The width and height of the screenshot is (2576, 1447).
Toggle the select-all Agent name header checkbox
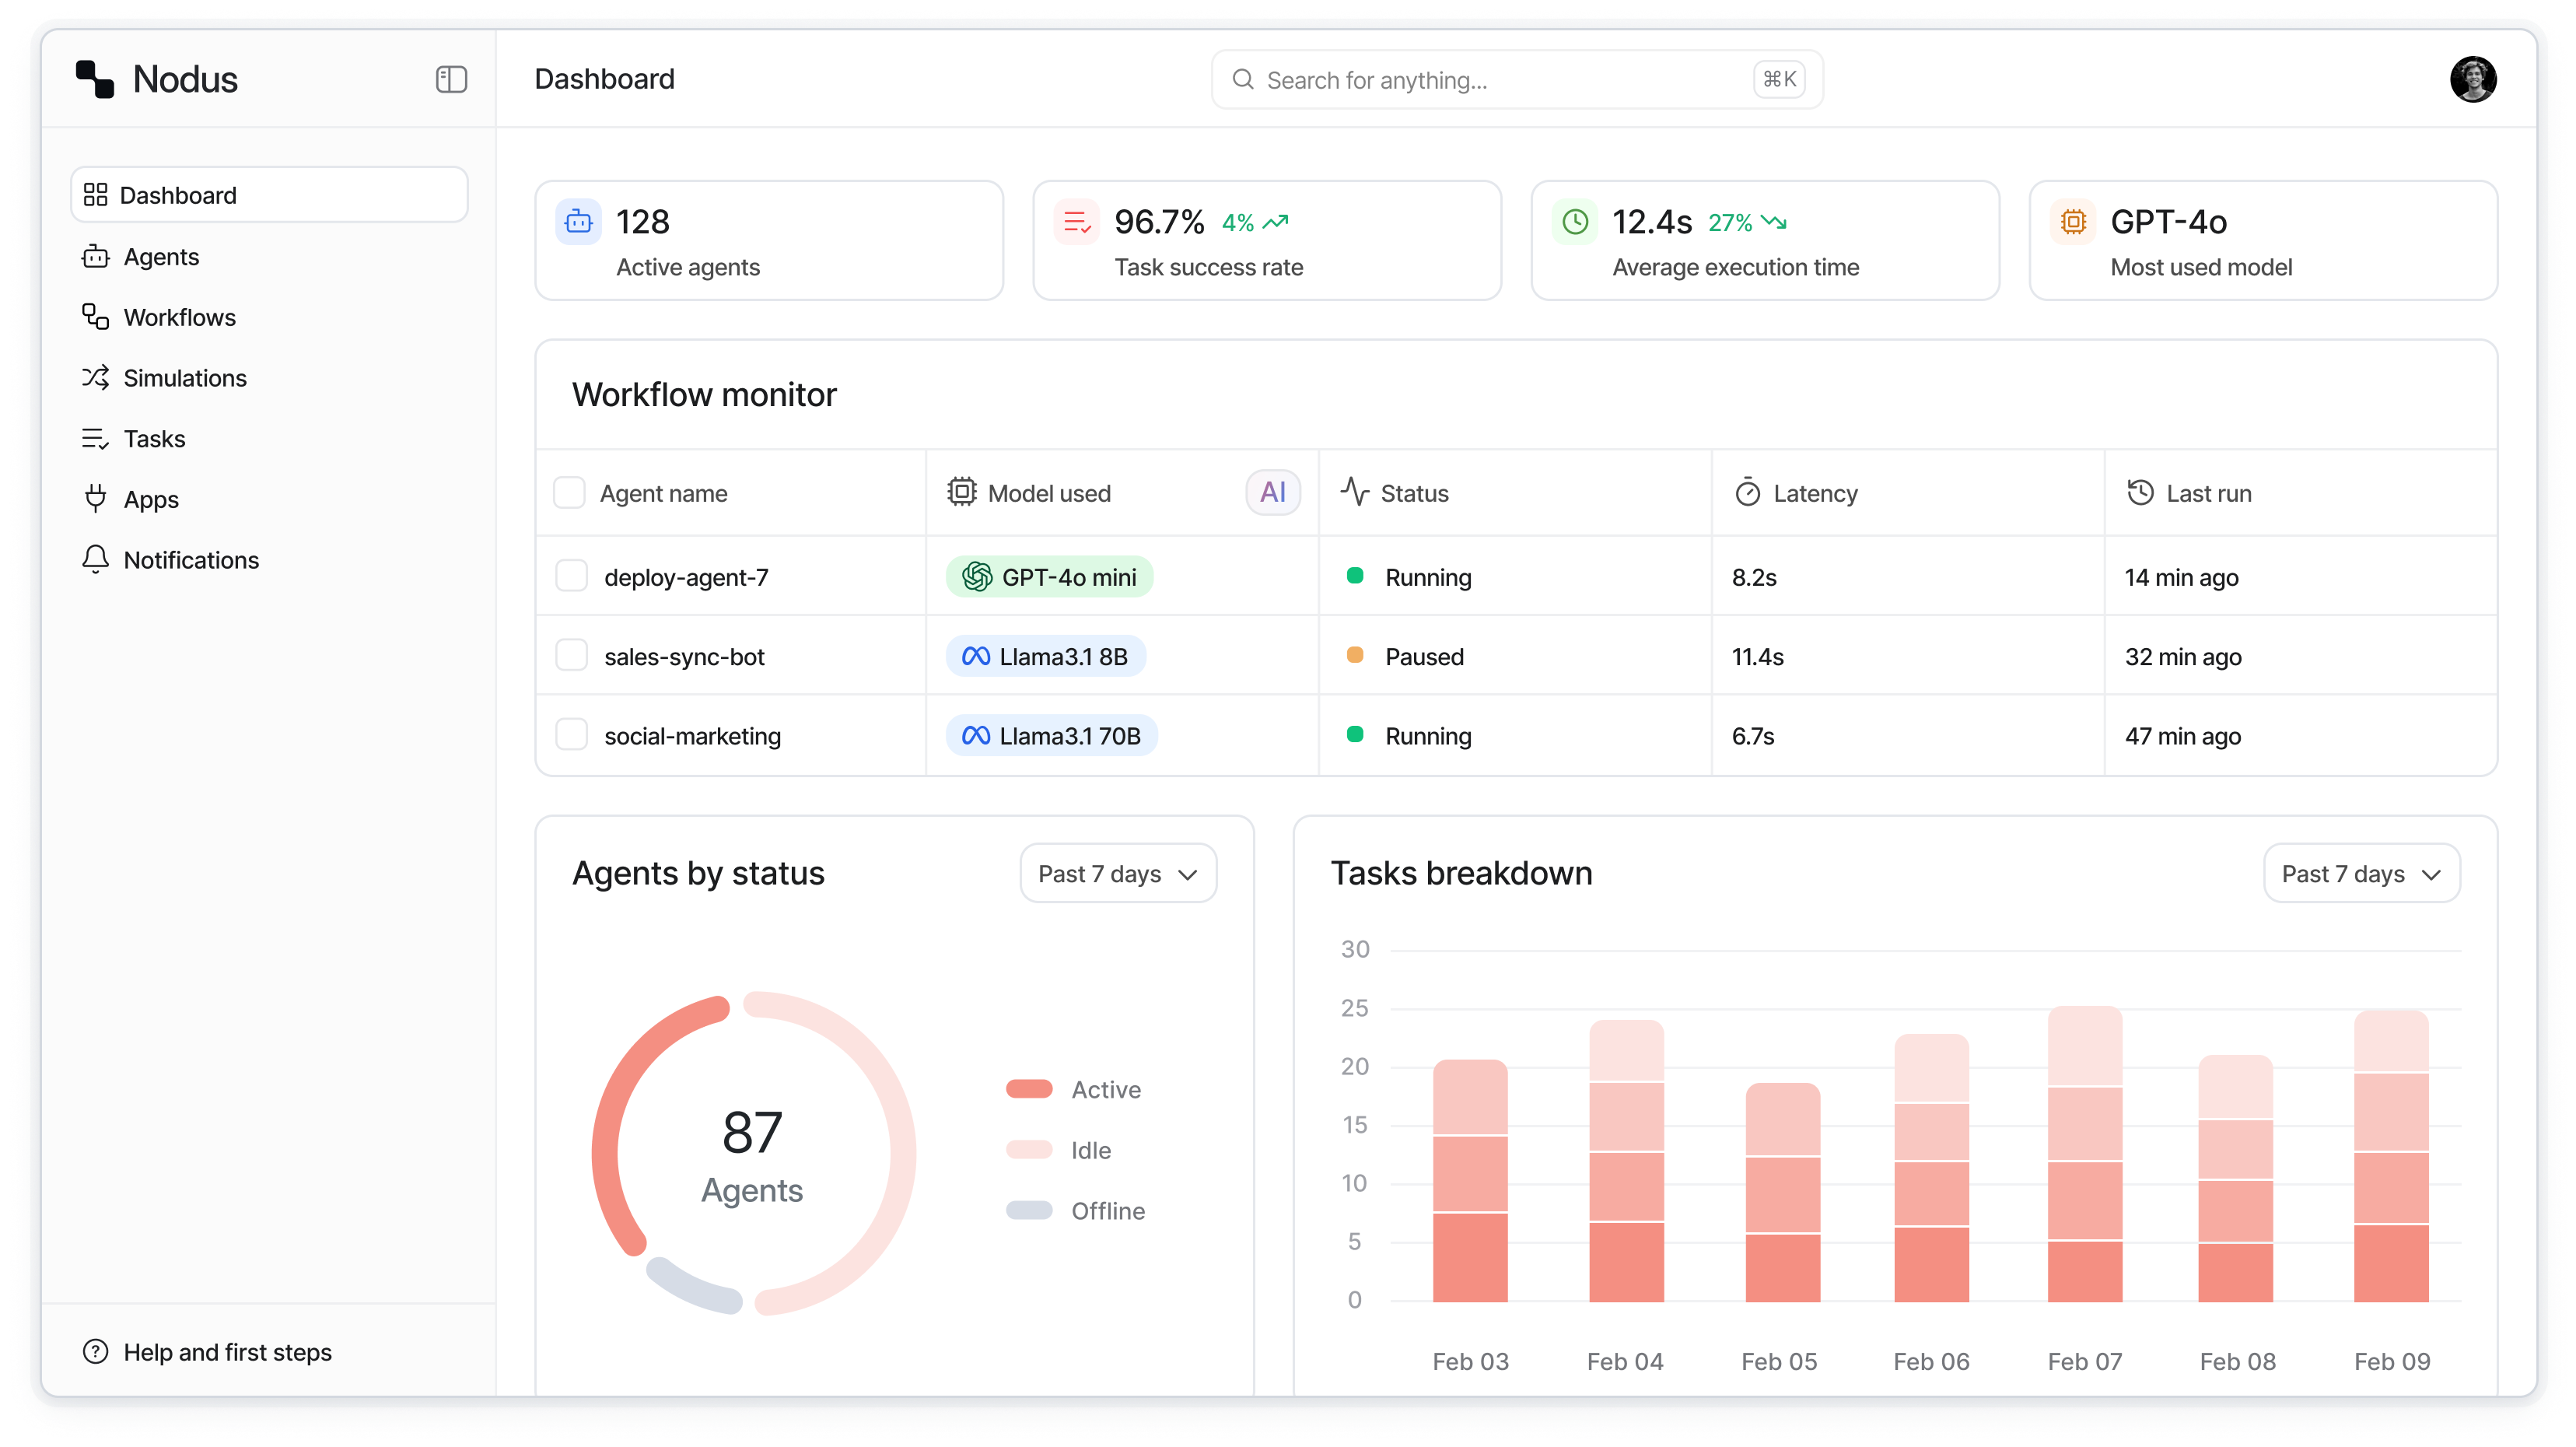click(569, 492)
